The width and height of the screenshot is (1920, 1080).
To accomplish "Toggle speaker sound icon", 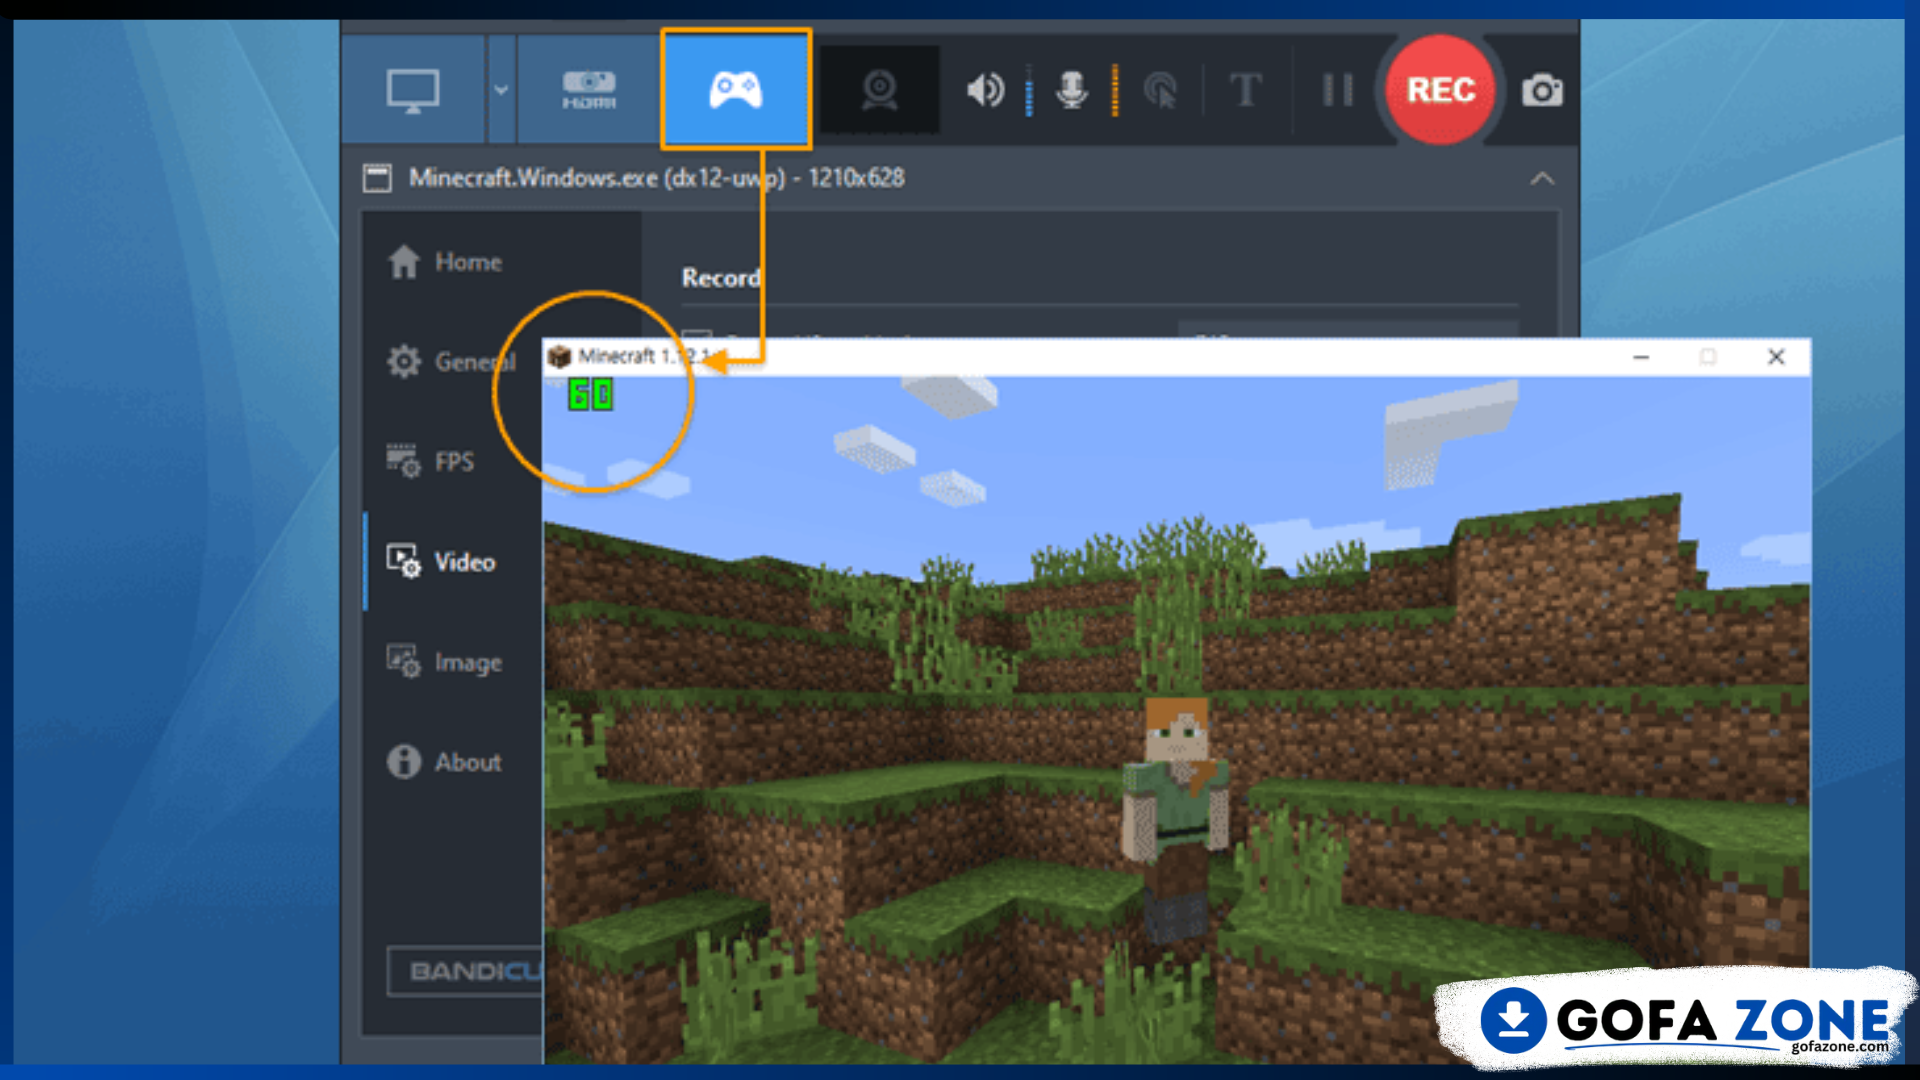I will pos(985,90).
